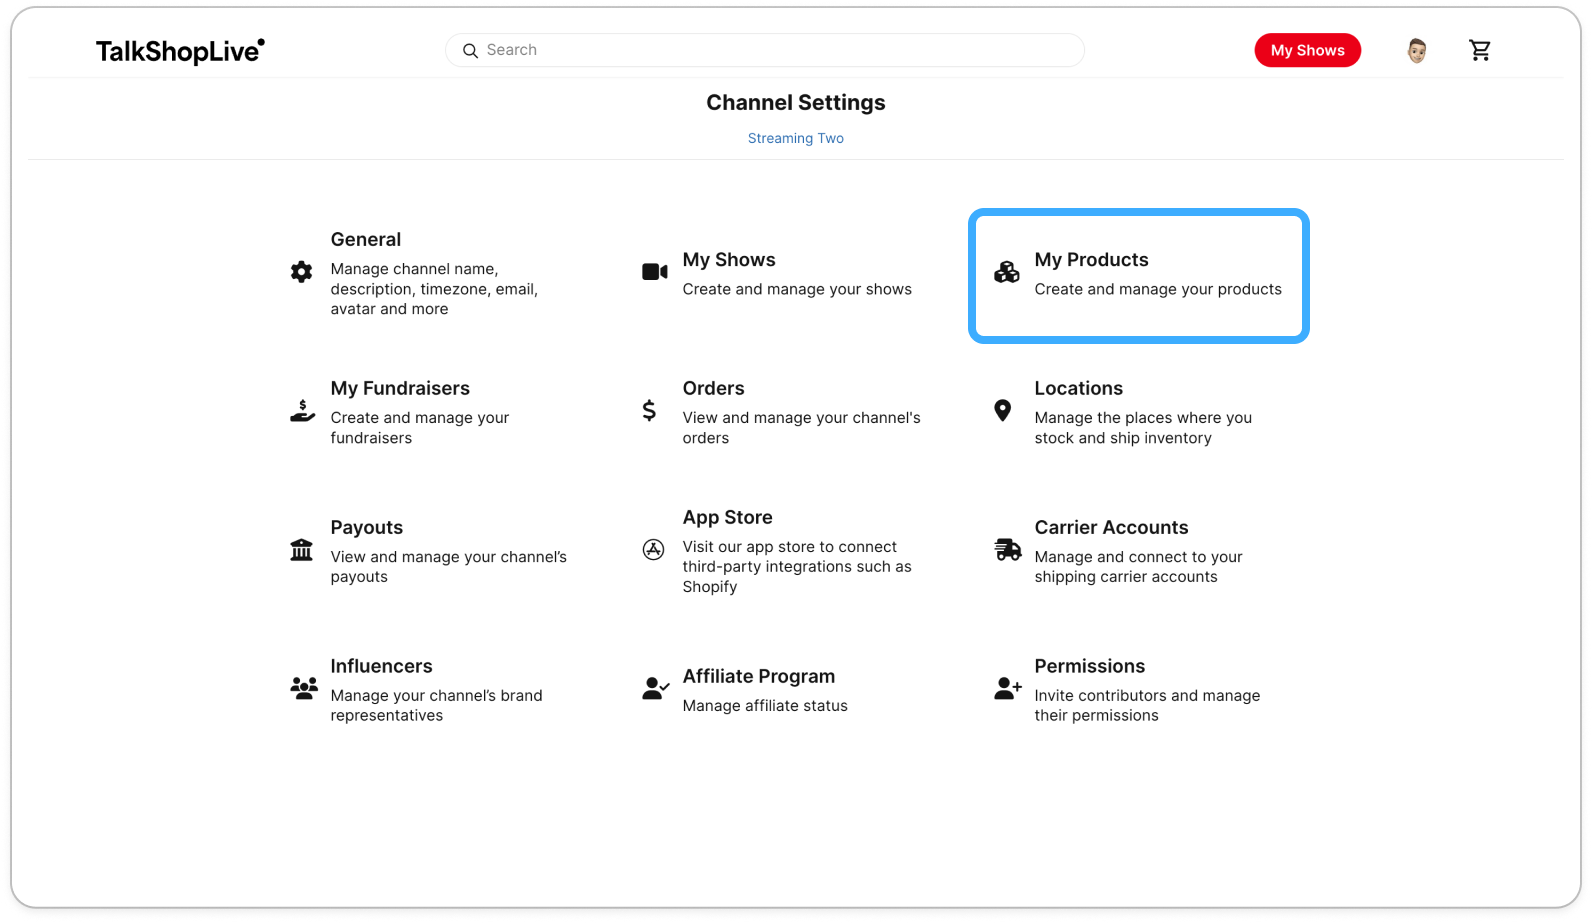Click the General settings gear icon

(301, 272)
